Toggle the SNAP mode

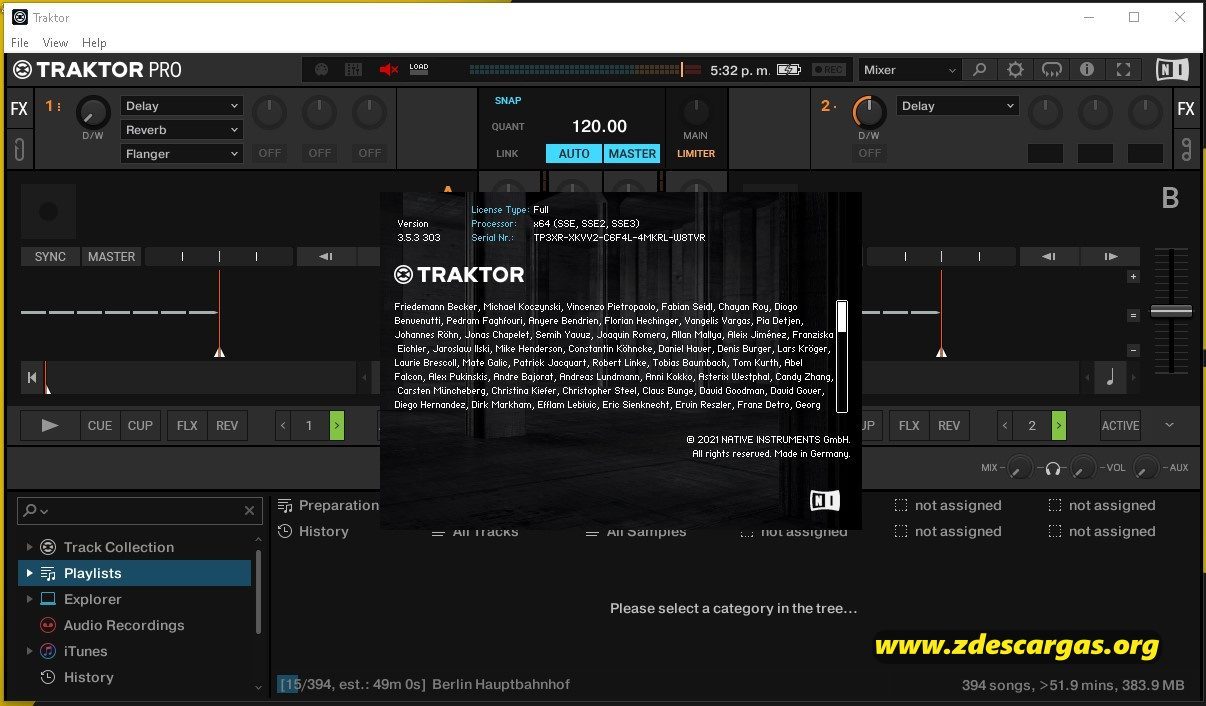[x=508, y=101]
